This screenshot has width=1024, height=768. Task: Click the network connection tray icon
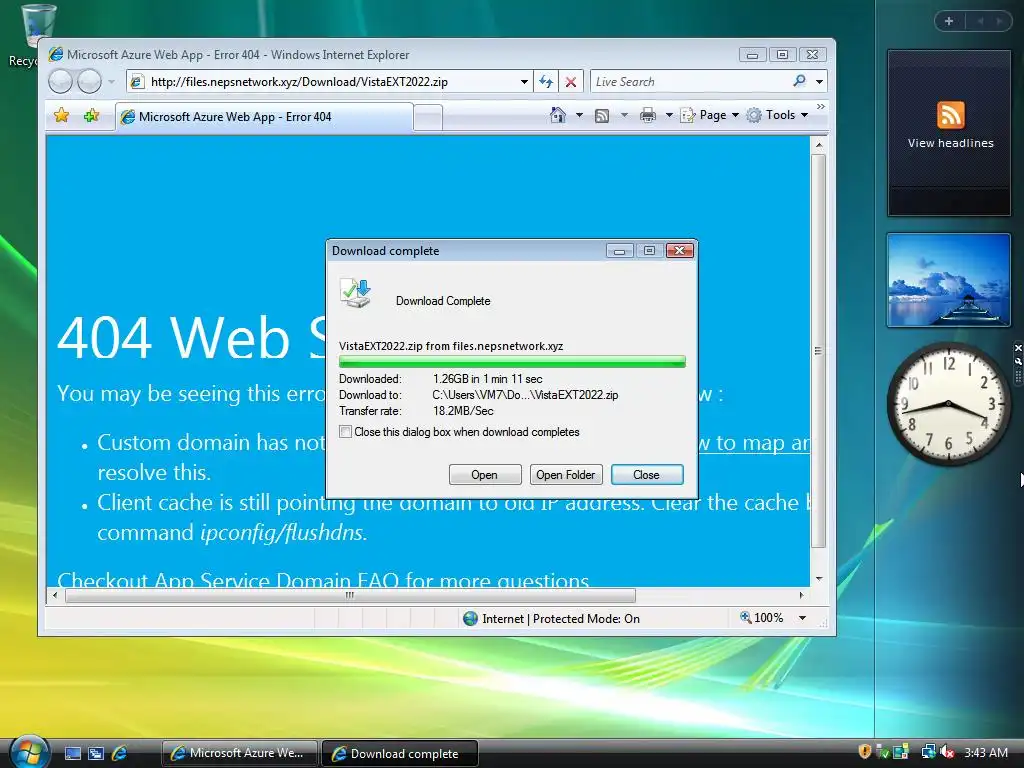click(929, 752)
